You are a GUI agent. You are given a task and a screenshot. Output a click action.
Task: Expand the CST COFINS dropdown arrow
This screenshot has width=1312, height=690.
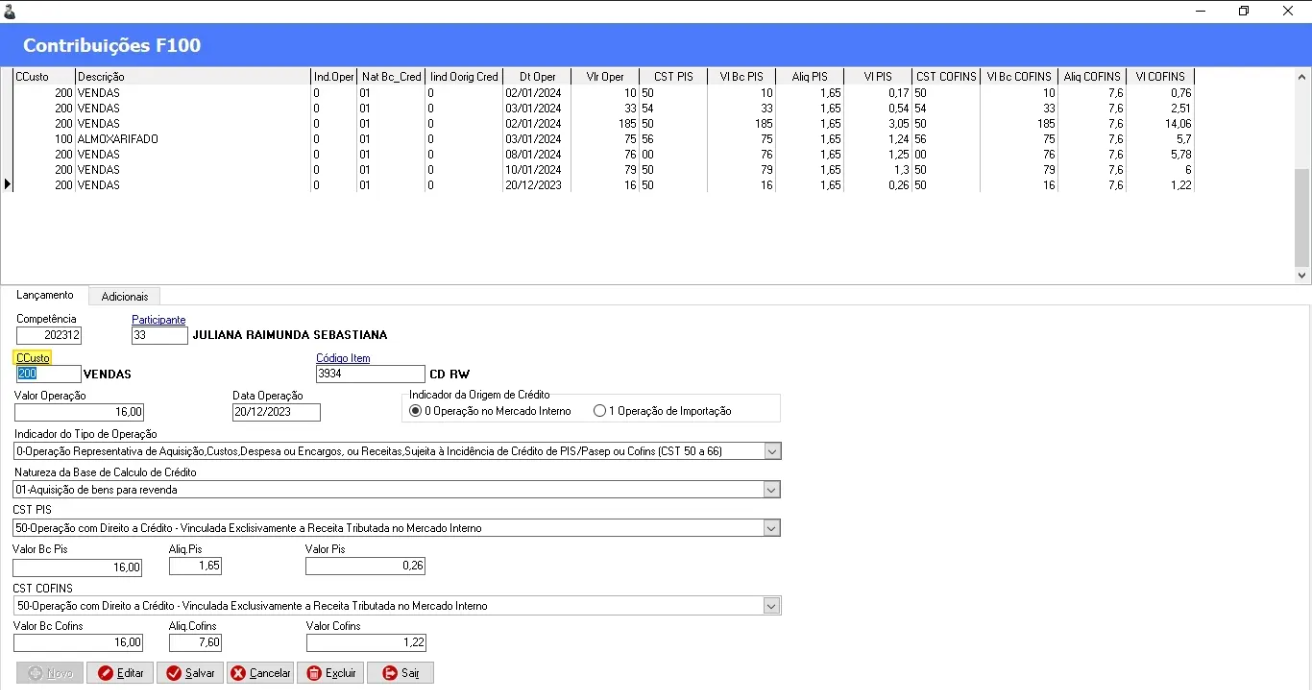(771, 606)
